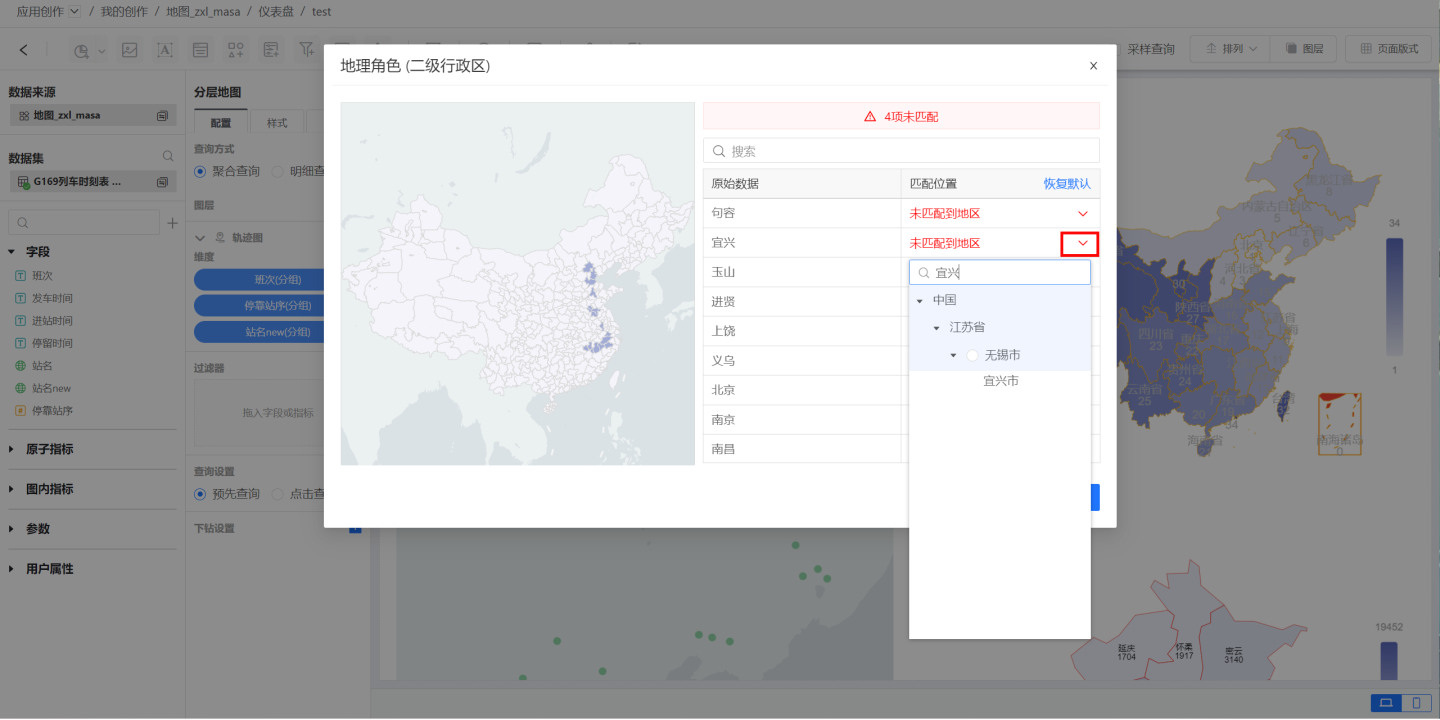Click the desktop layout icon at bottom right

(x=1386, y=703)
